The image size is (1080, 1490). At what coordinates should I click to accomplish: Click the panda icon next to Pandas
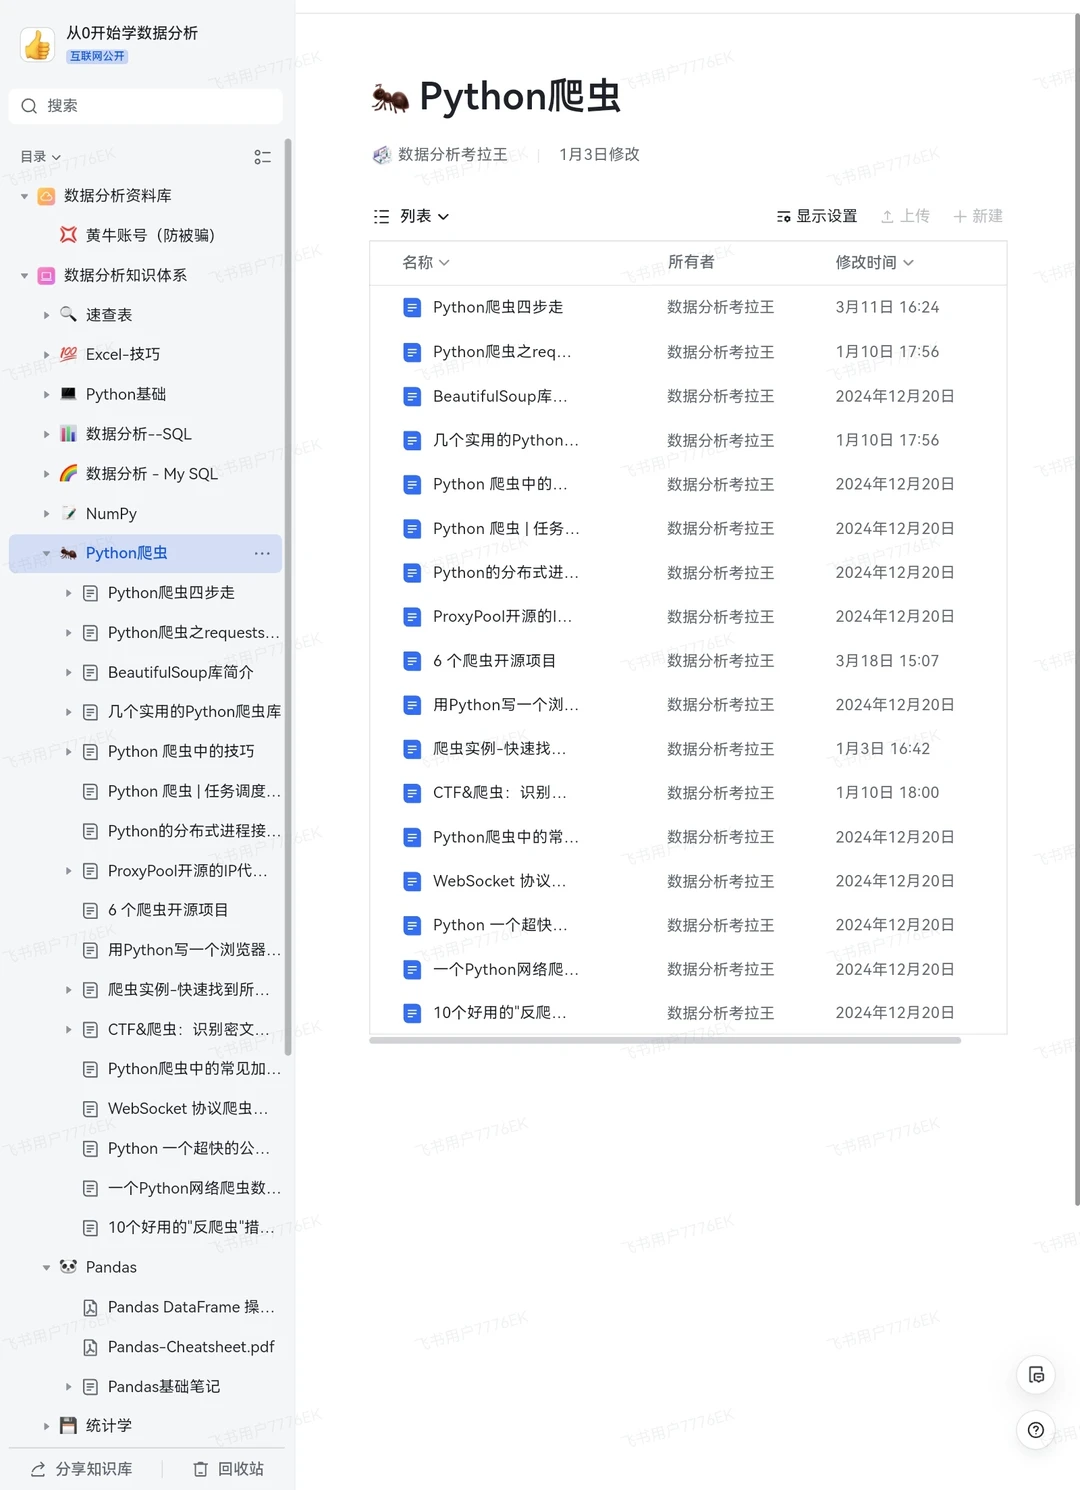coord(67,1267)
